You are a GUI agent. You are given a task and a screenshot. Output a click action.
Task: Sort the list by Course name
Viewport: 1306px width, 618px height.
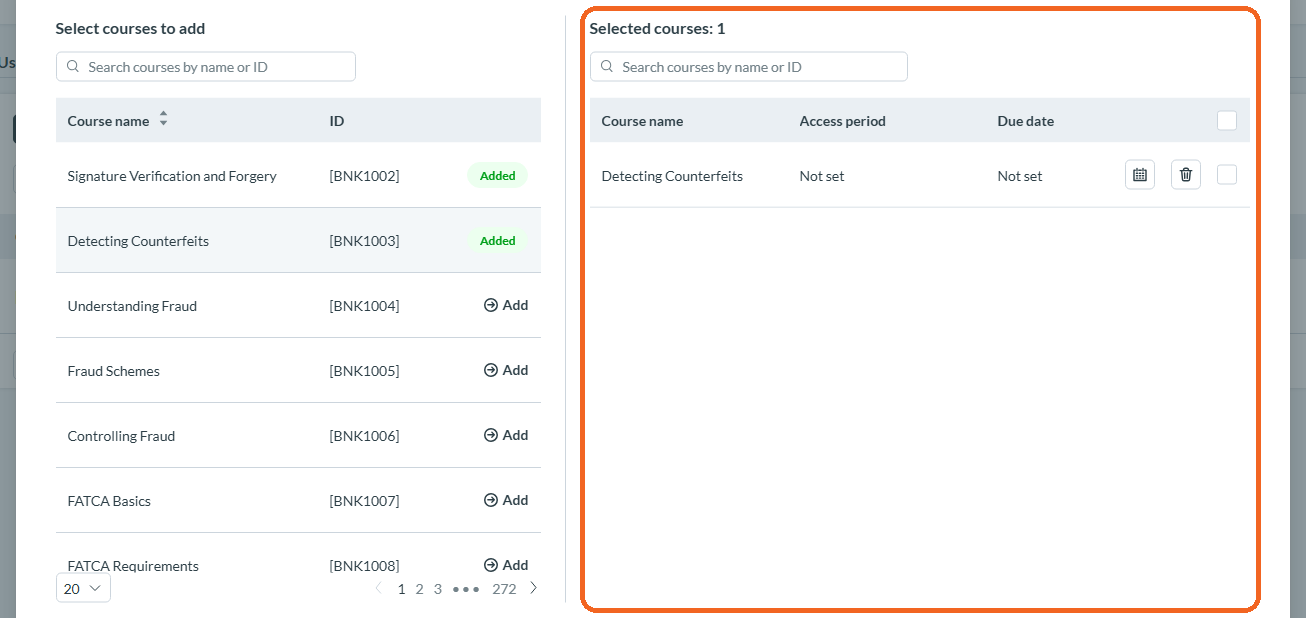(163, 120)
